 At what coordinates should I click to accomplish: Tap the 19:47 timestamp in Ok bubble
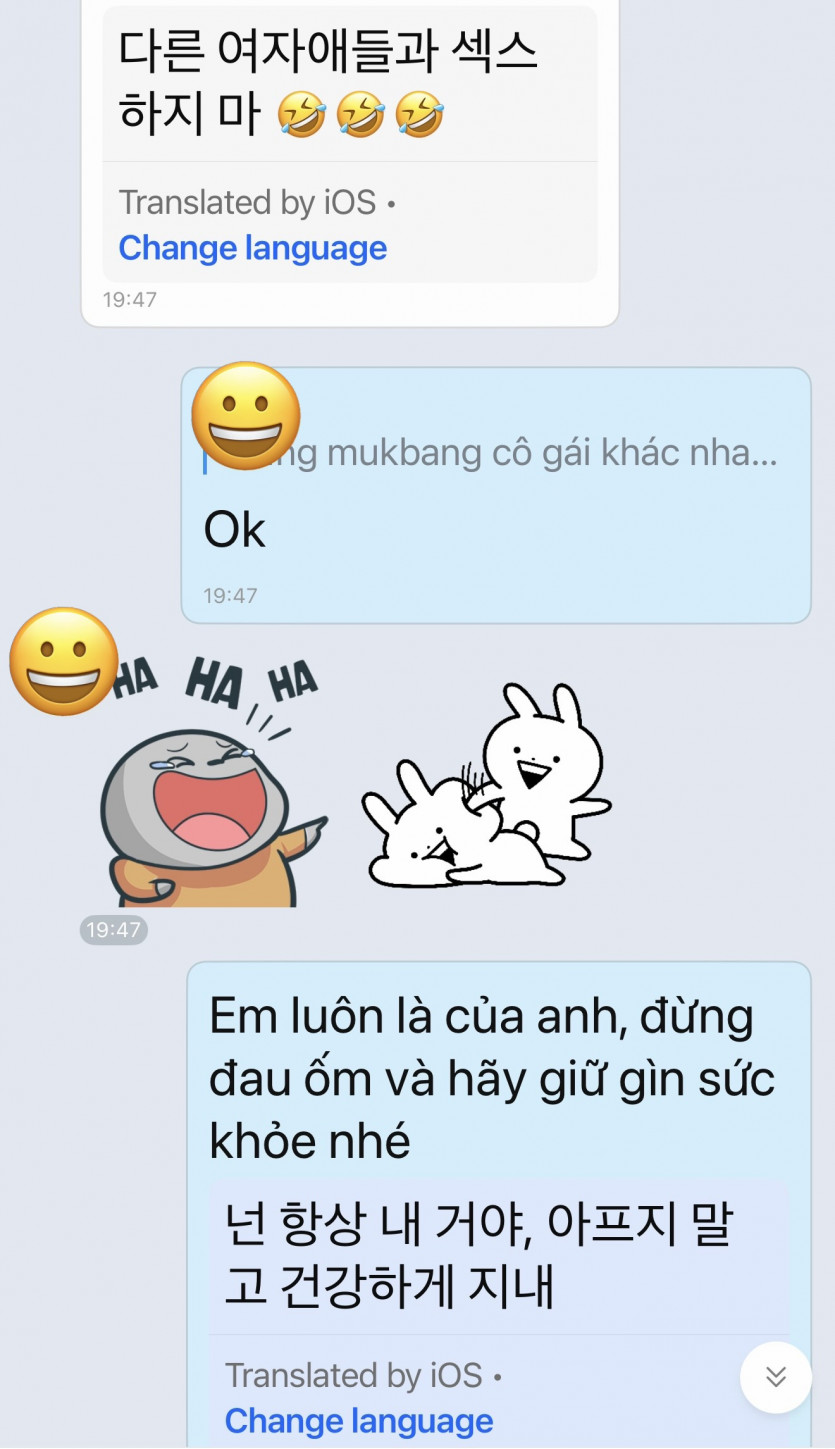pos(230,595)
